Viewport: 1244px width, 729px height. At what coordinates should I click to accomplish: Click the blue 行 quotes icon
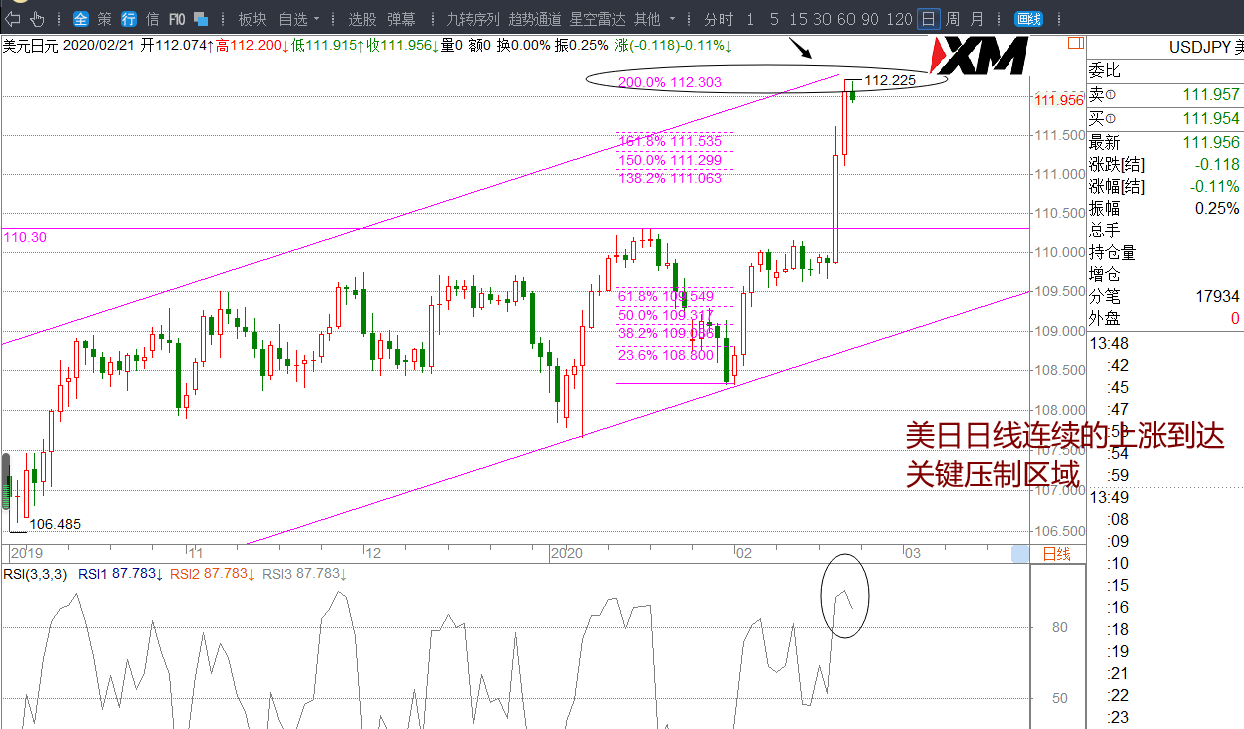tap(129, 18)
